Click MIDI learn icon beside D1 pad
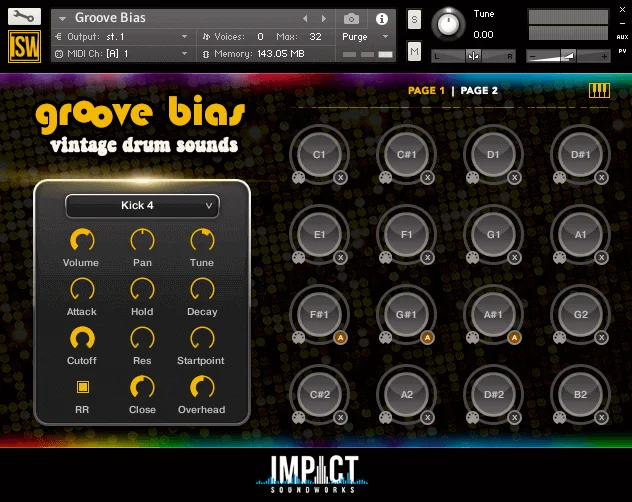 tap(472, 178)
